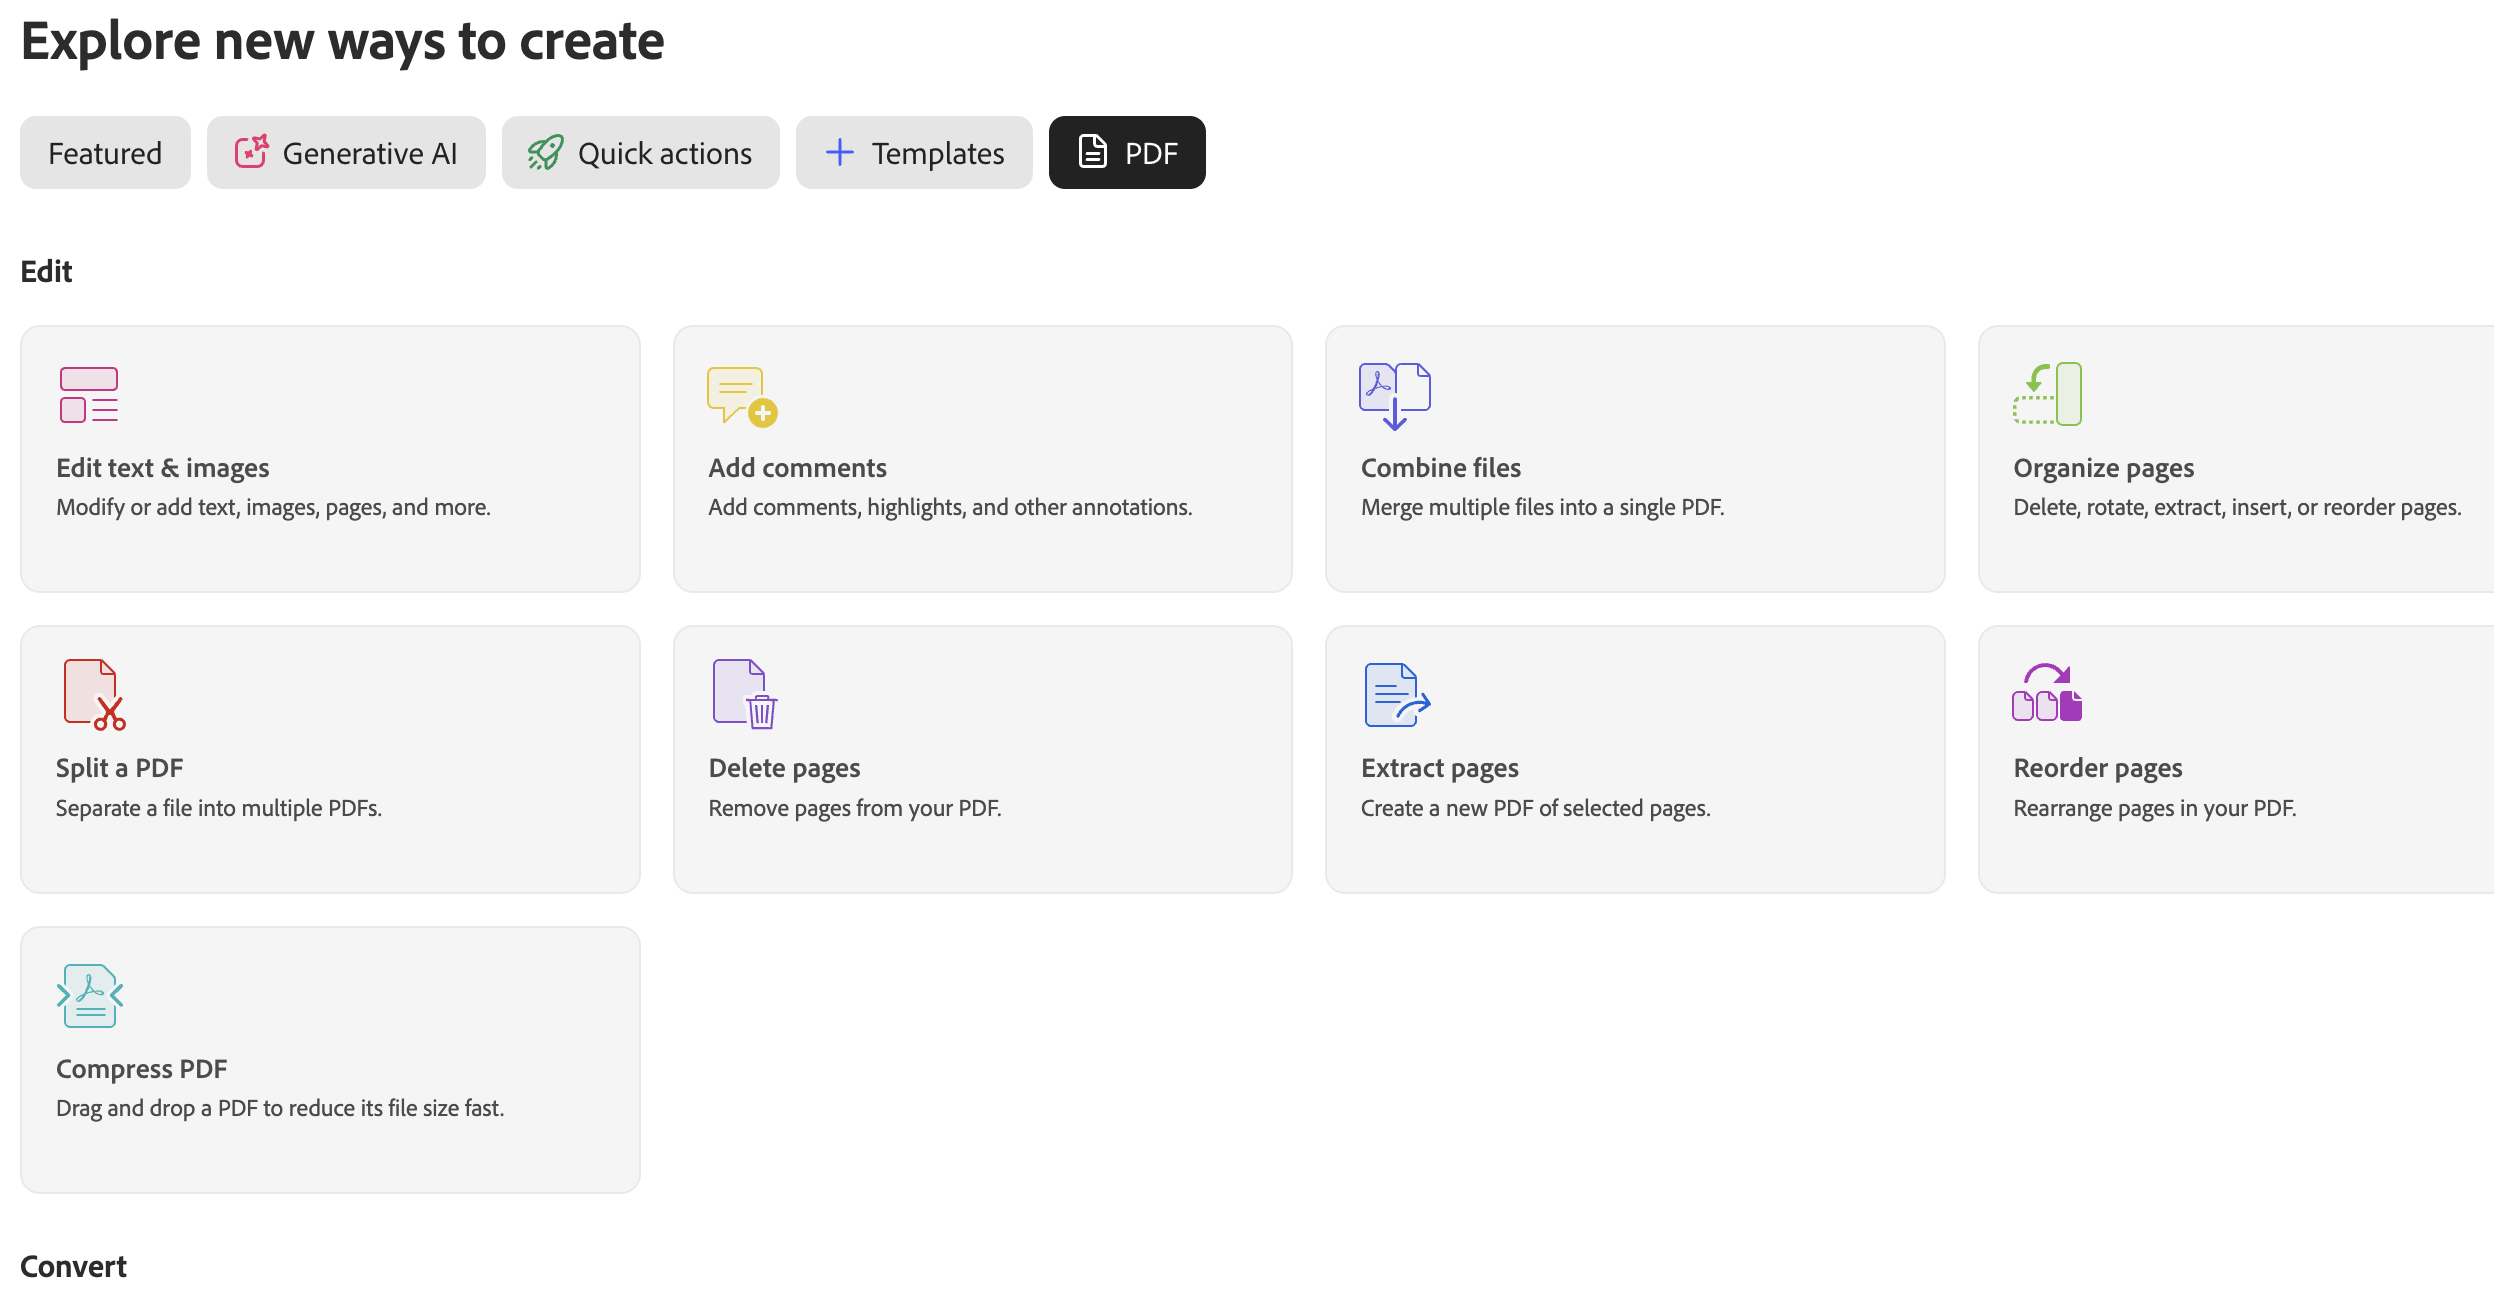Open the Compress PDF title link
Image resolution: width=2494 pixels, height=1296 pixels.
(142, 1069)
